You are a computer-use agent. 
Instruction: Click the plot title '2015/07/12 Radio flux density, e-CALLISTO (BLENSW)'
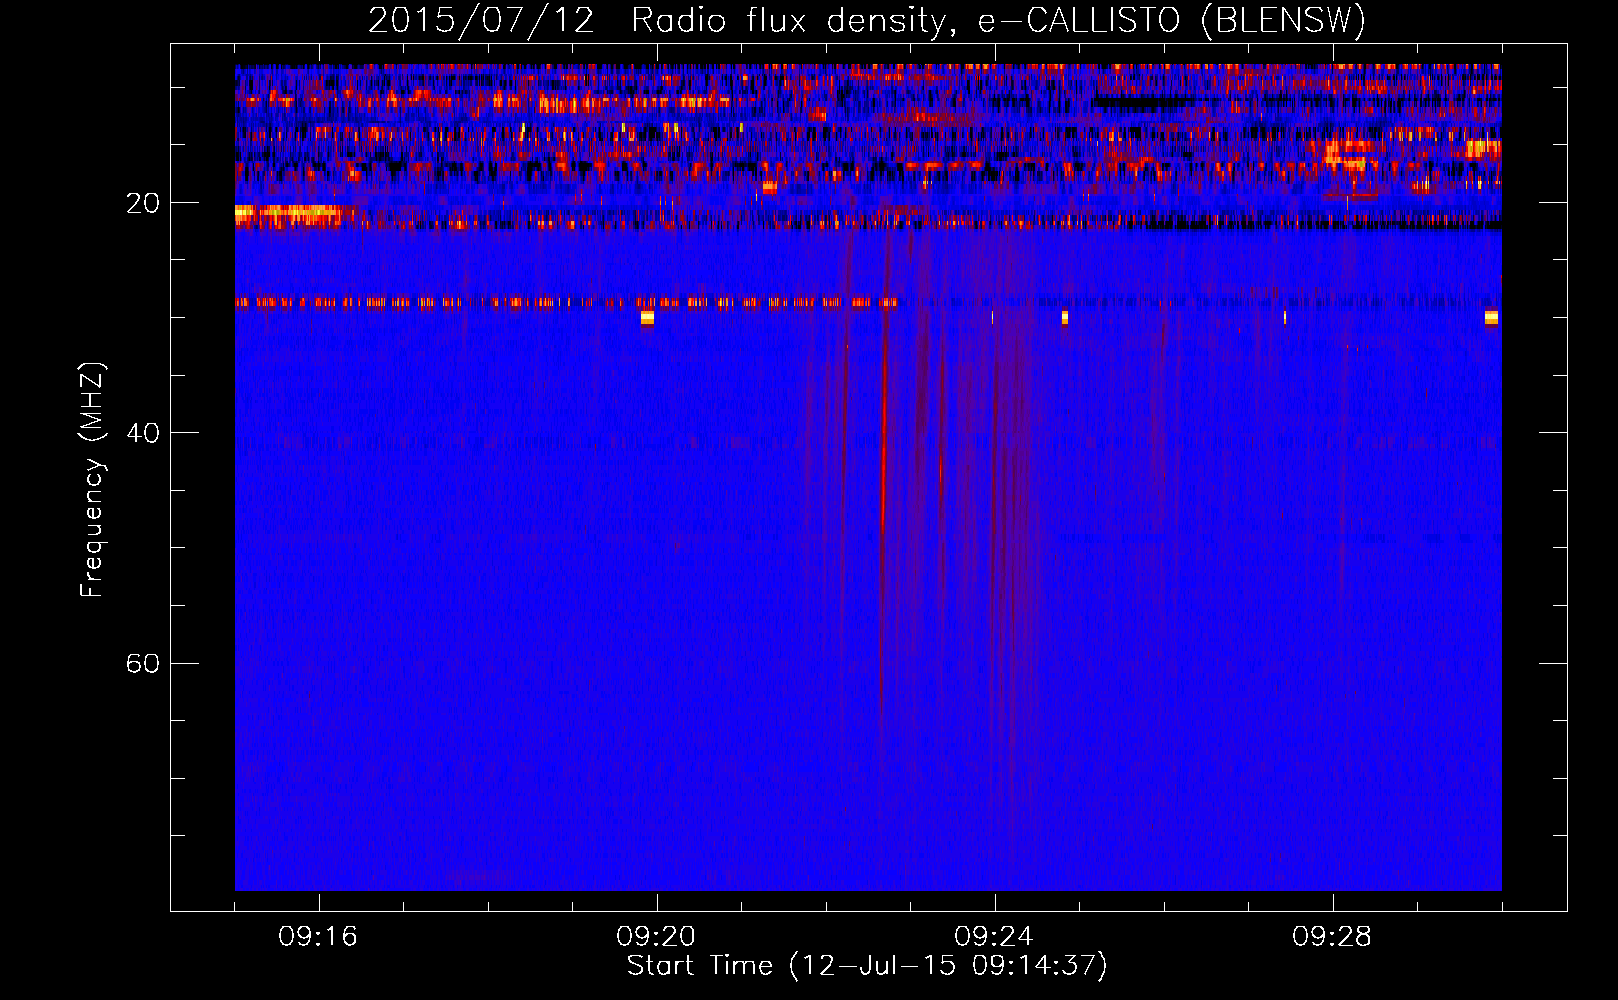pyautogui.click(x=867, y=21)
